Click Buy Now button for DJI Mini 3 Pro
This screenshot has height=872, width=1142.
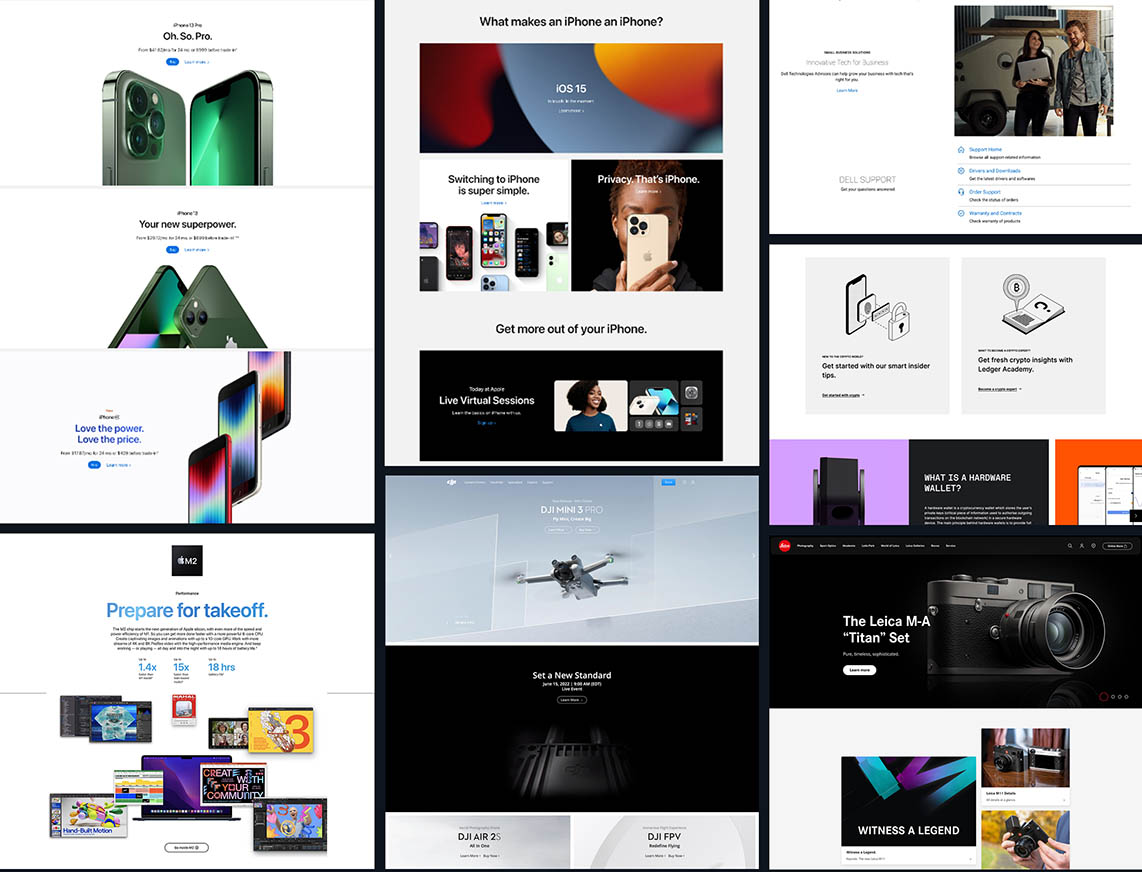pos(586,530)
